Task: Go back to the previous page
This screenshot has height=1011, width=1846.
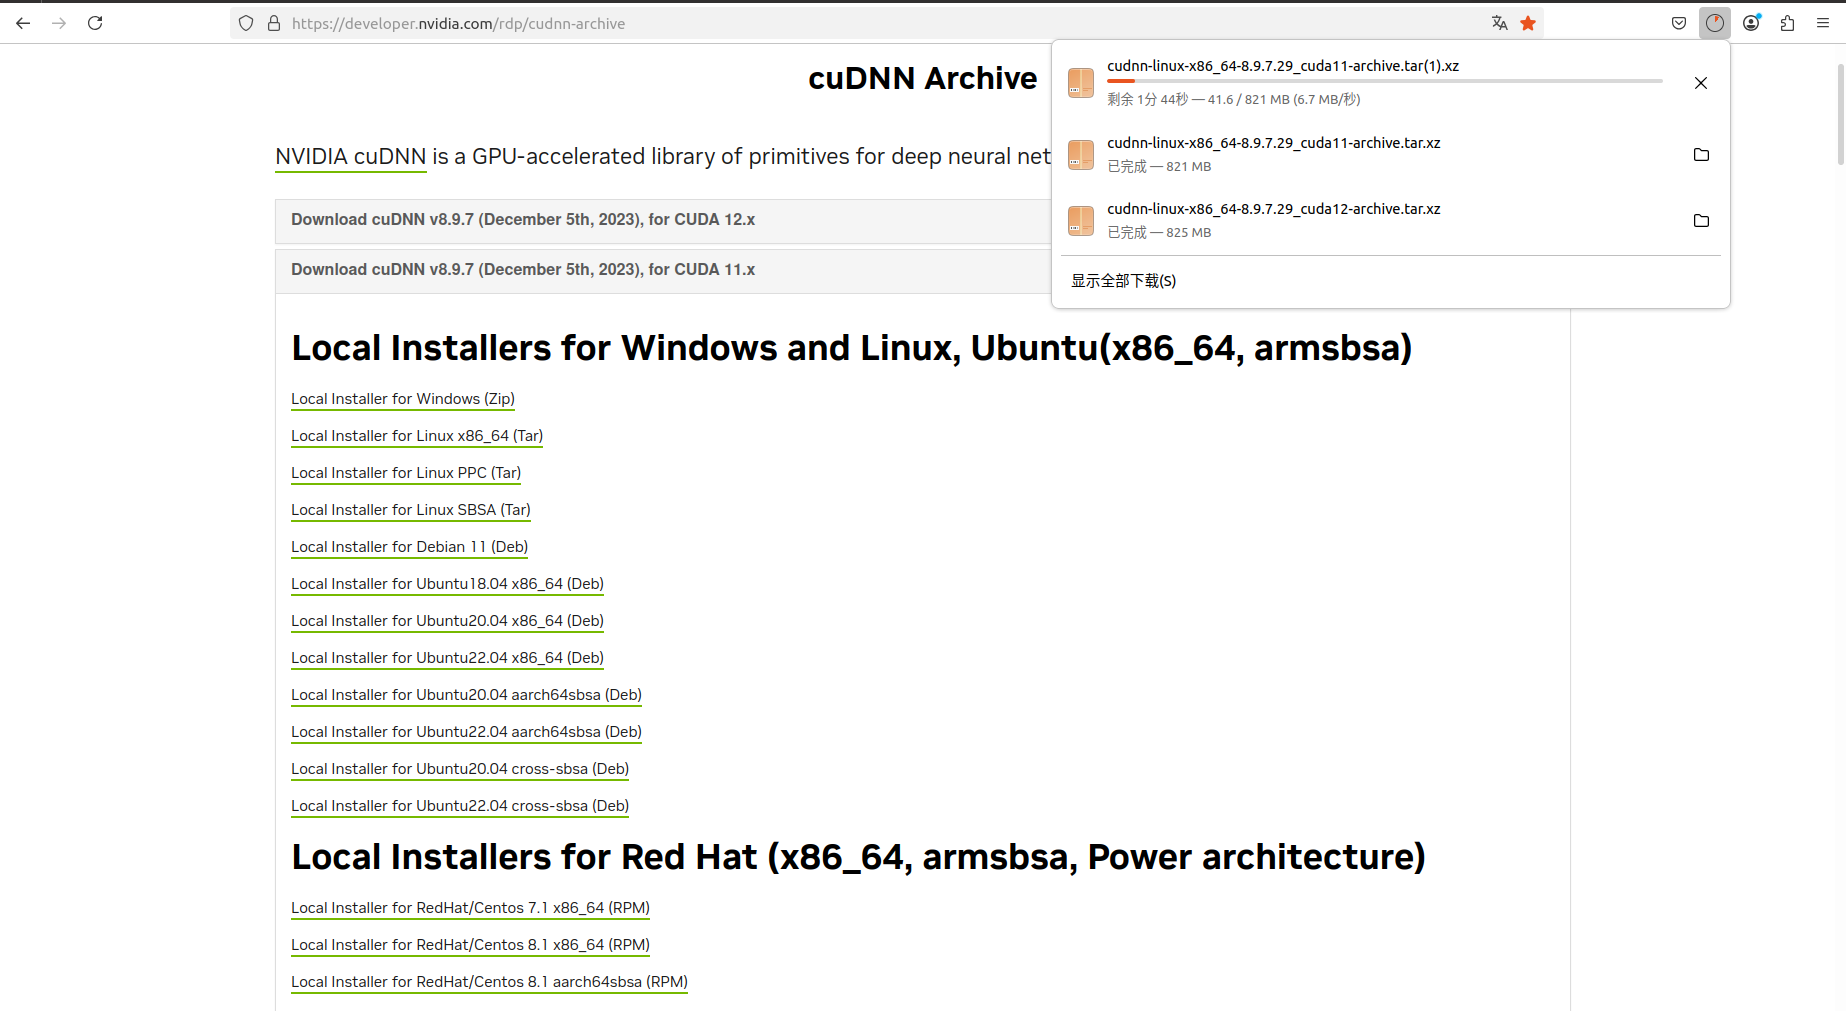Action: coord(23,23)
